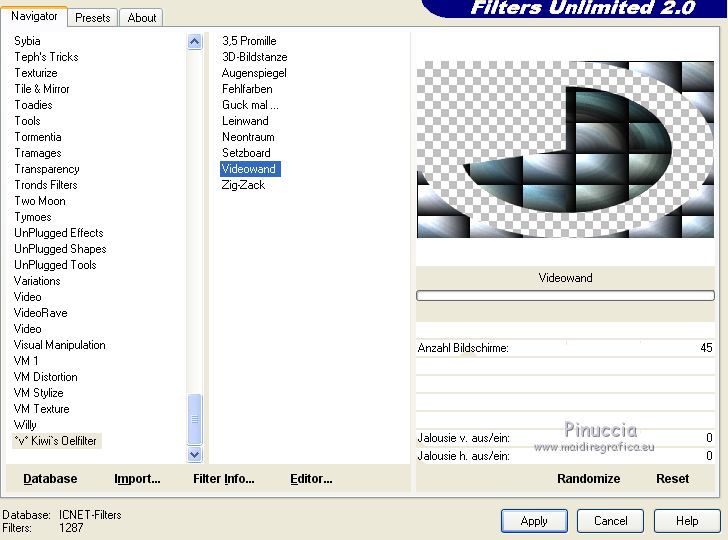Click the Jalousie h. aus/ein slider
728x540 pixels.
565,456
